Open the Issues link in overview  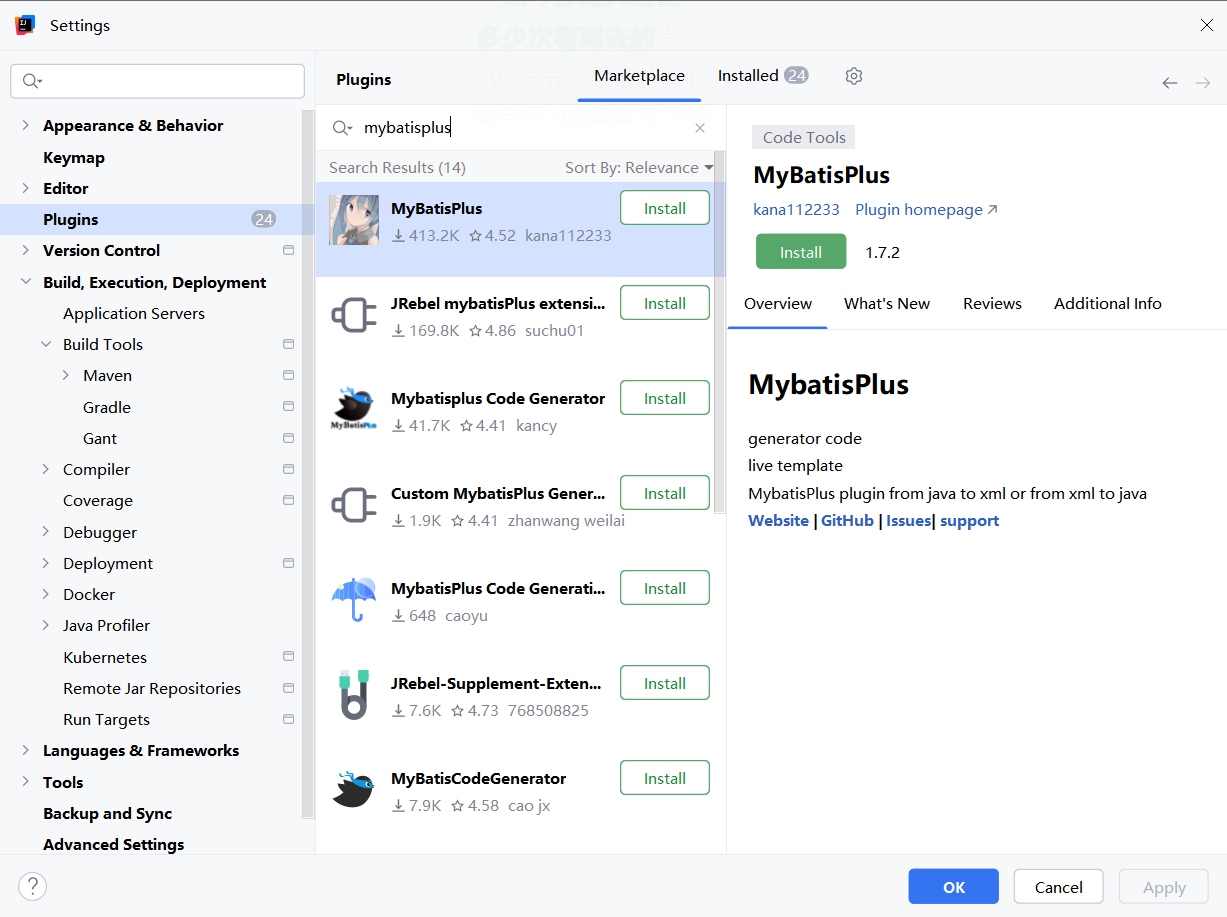pyautogui.click(x=909, y=521)
